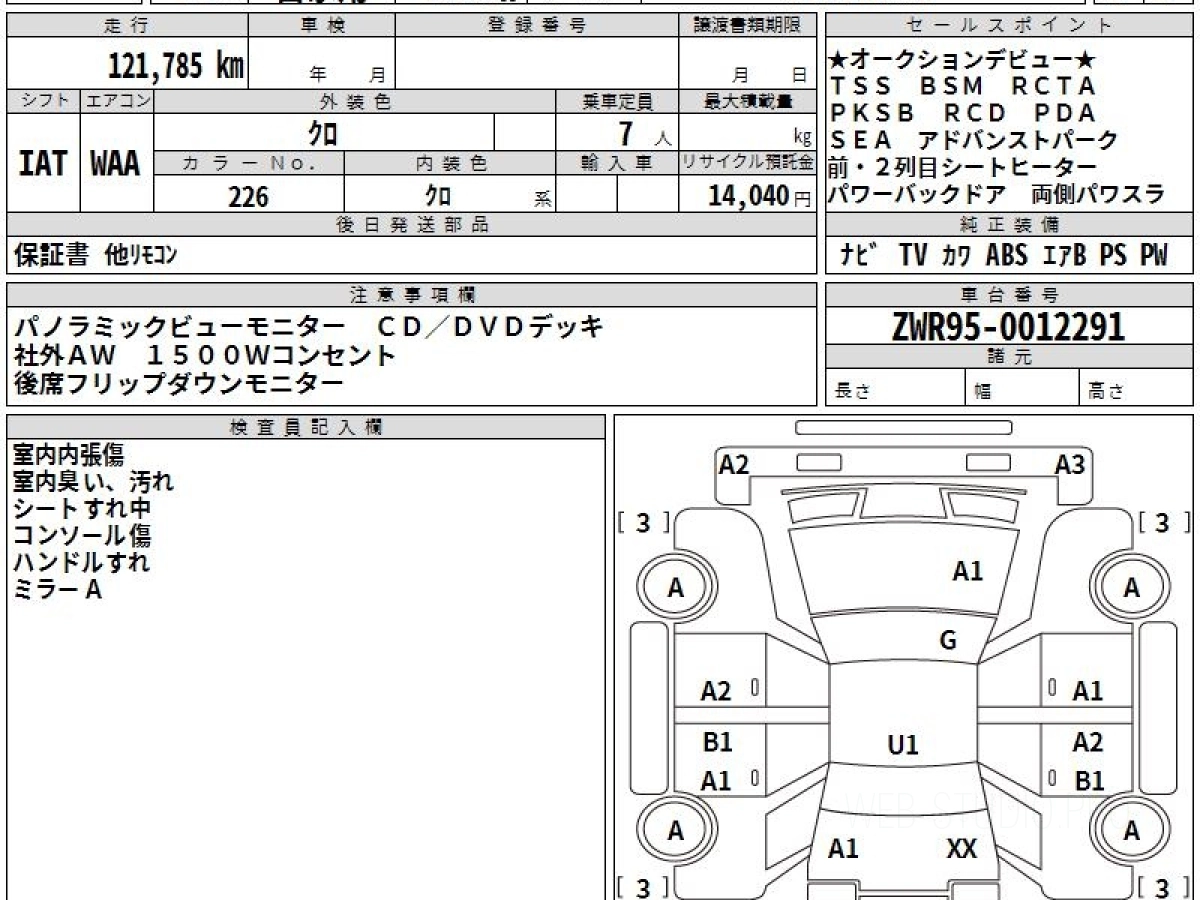Screen dimensions: 1200x900
Task: Click the ミラーA inspector note
Action: click(57, 590)
